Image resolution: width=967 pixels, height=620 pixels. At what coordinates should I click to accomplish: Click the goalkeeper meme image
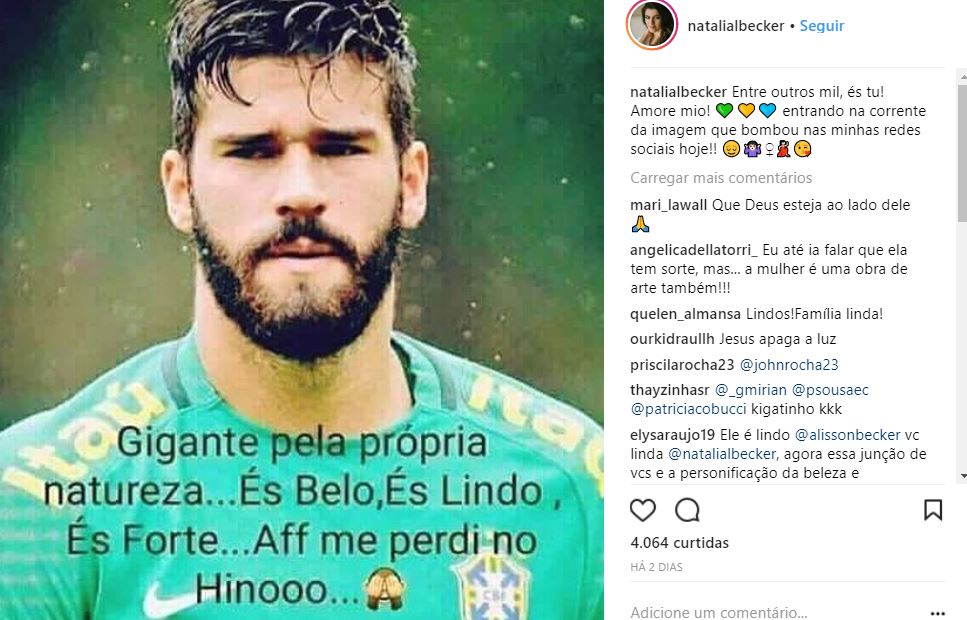click(302, 310)
